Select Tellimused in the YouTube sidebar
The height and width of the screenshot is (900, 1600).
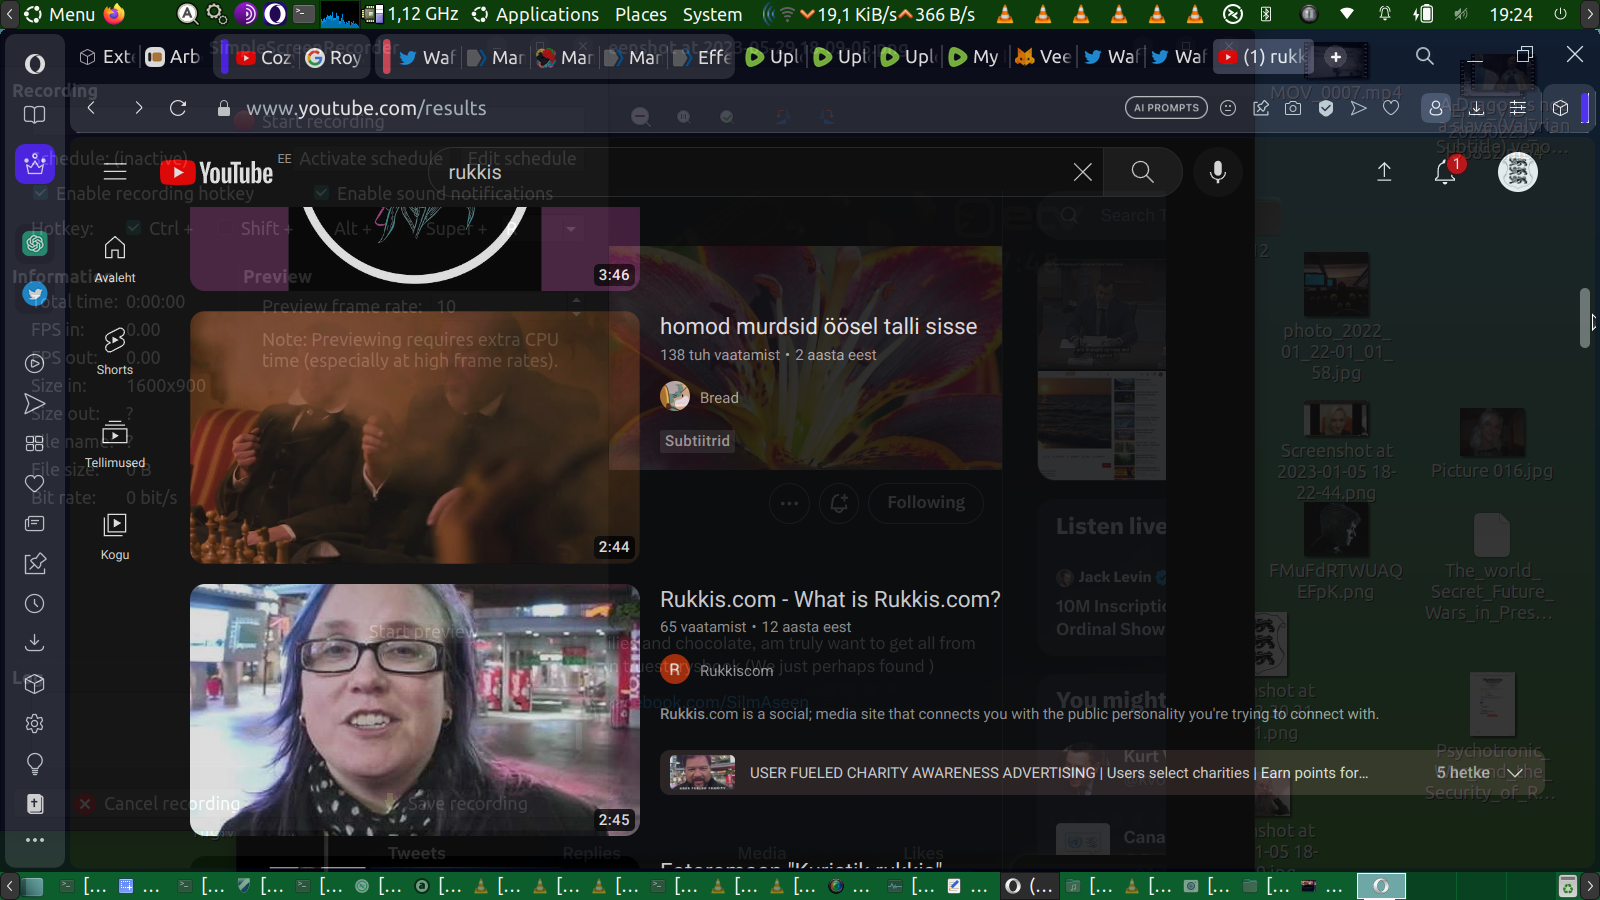(115, 444)
